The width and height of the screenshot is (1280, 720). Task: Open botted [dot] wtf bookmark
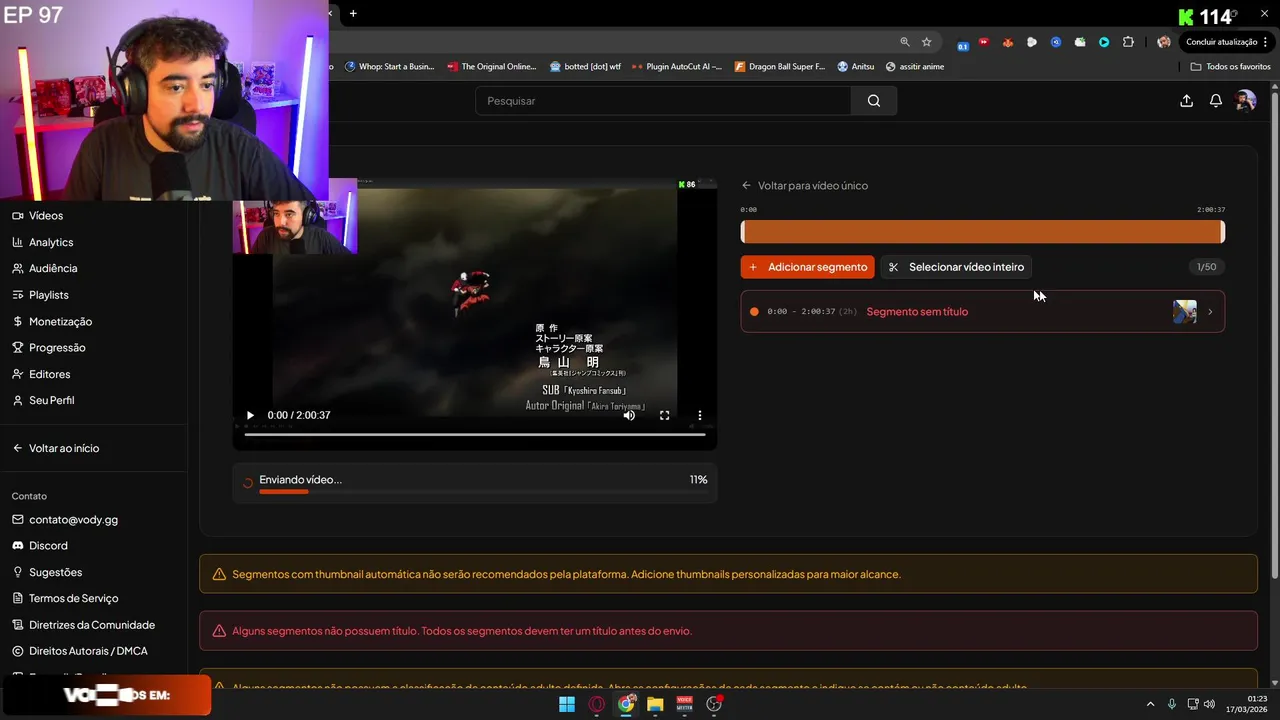pos(586,66)
